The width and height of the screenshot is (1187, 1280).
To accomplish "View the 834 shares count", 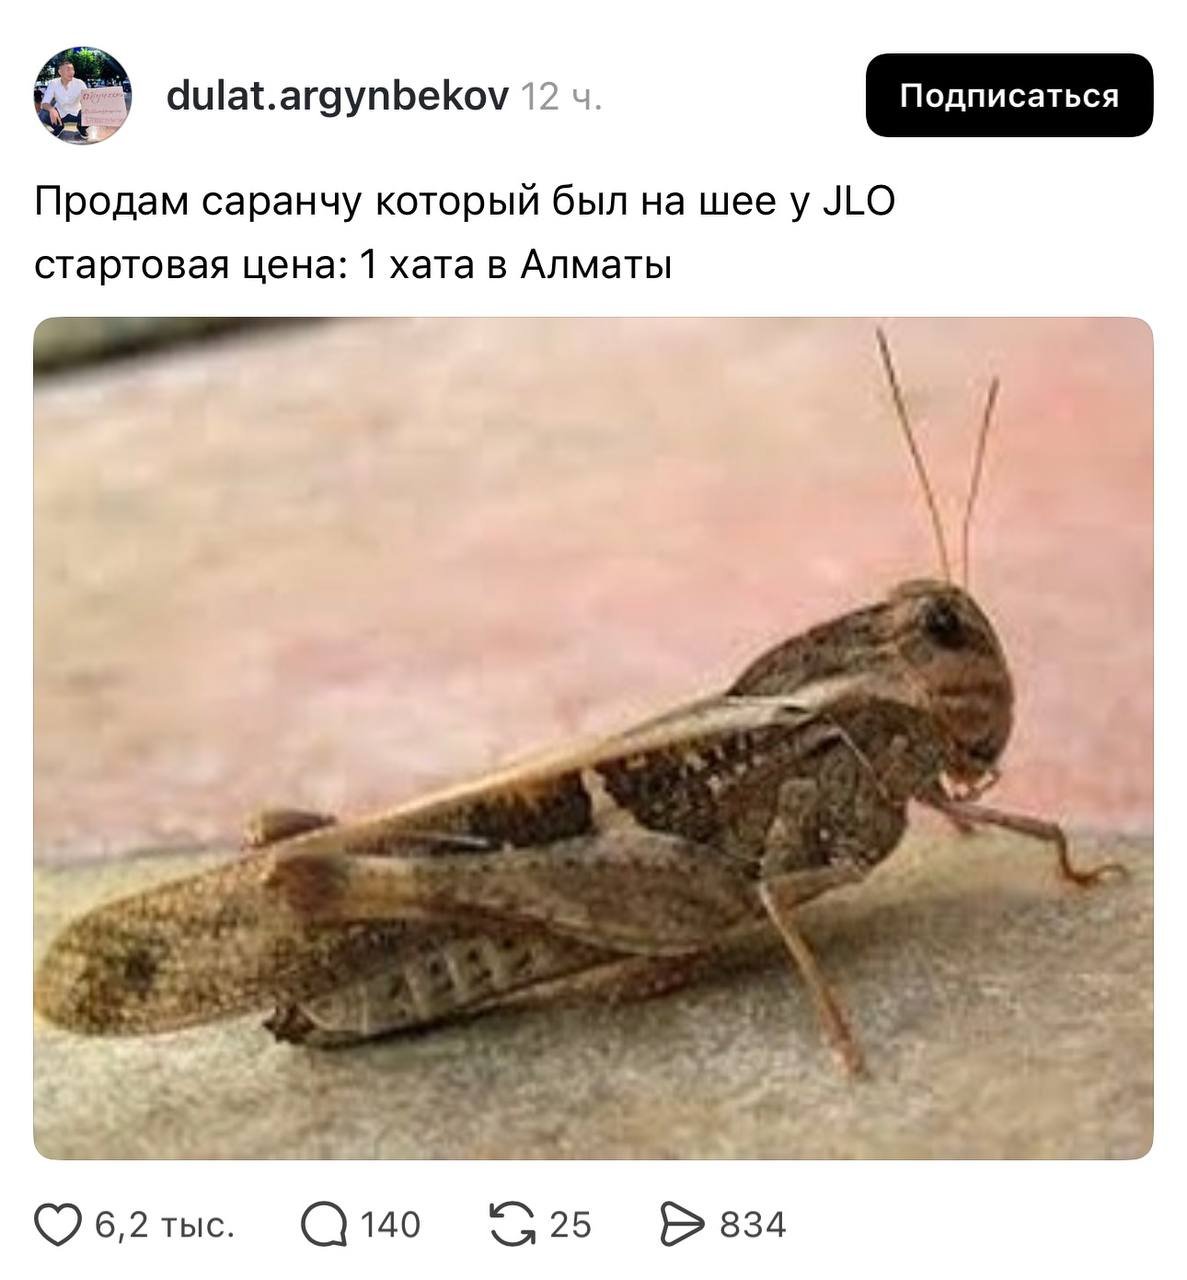I will tap(753, 1225).
